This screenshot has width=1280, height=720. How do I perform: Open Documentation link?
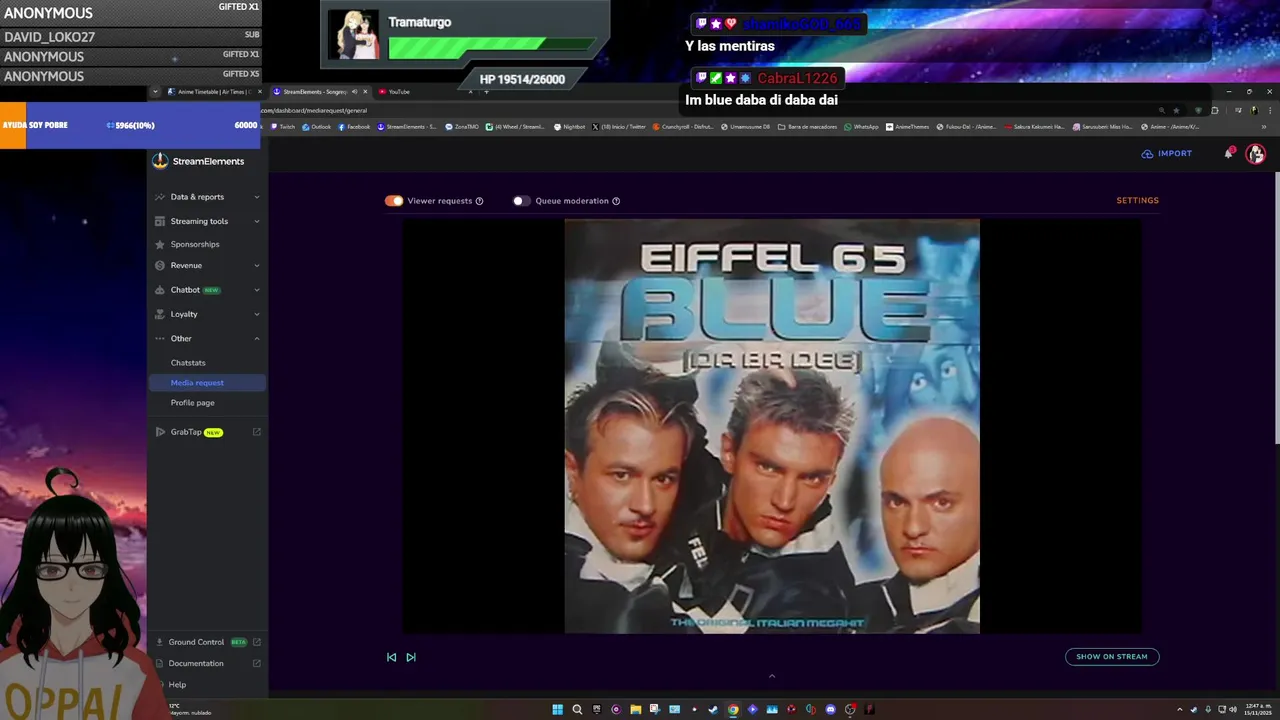(196, 663)
